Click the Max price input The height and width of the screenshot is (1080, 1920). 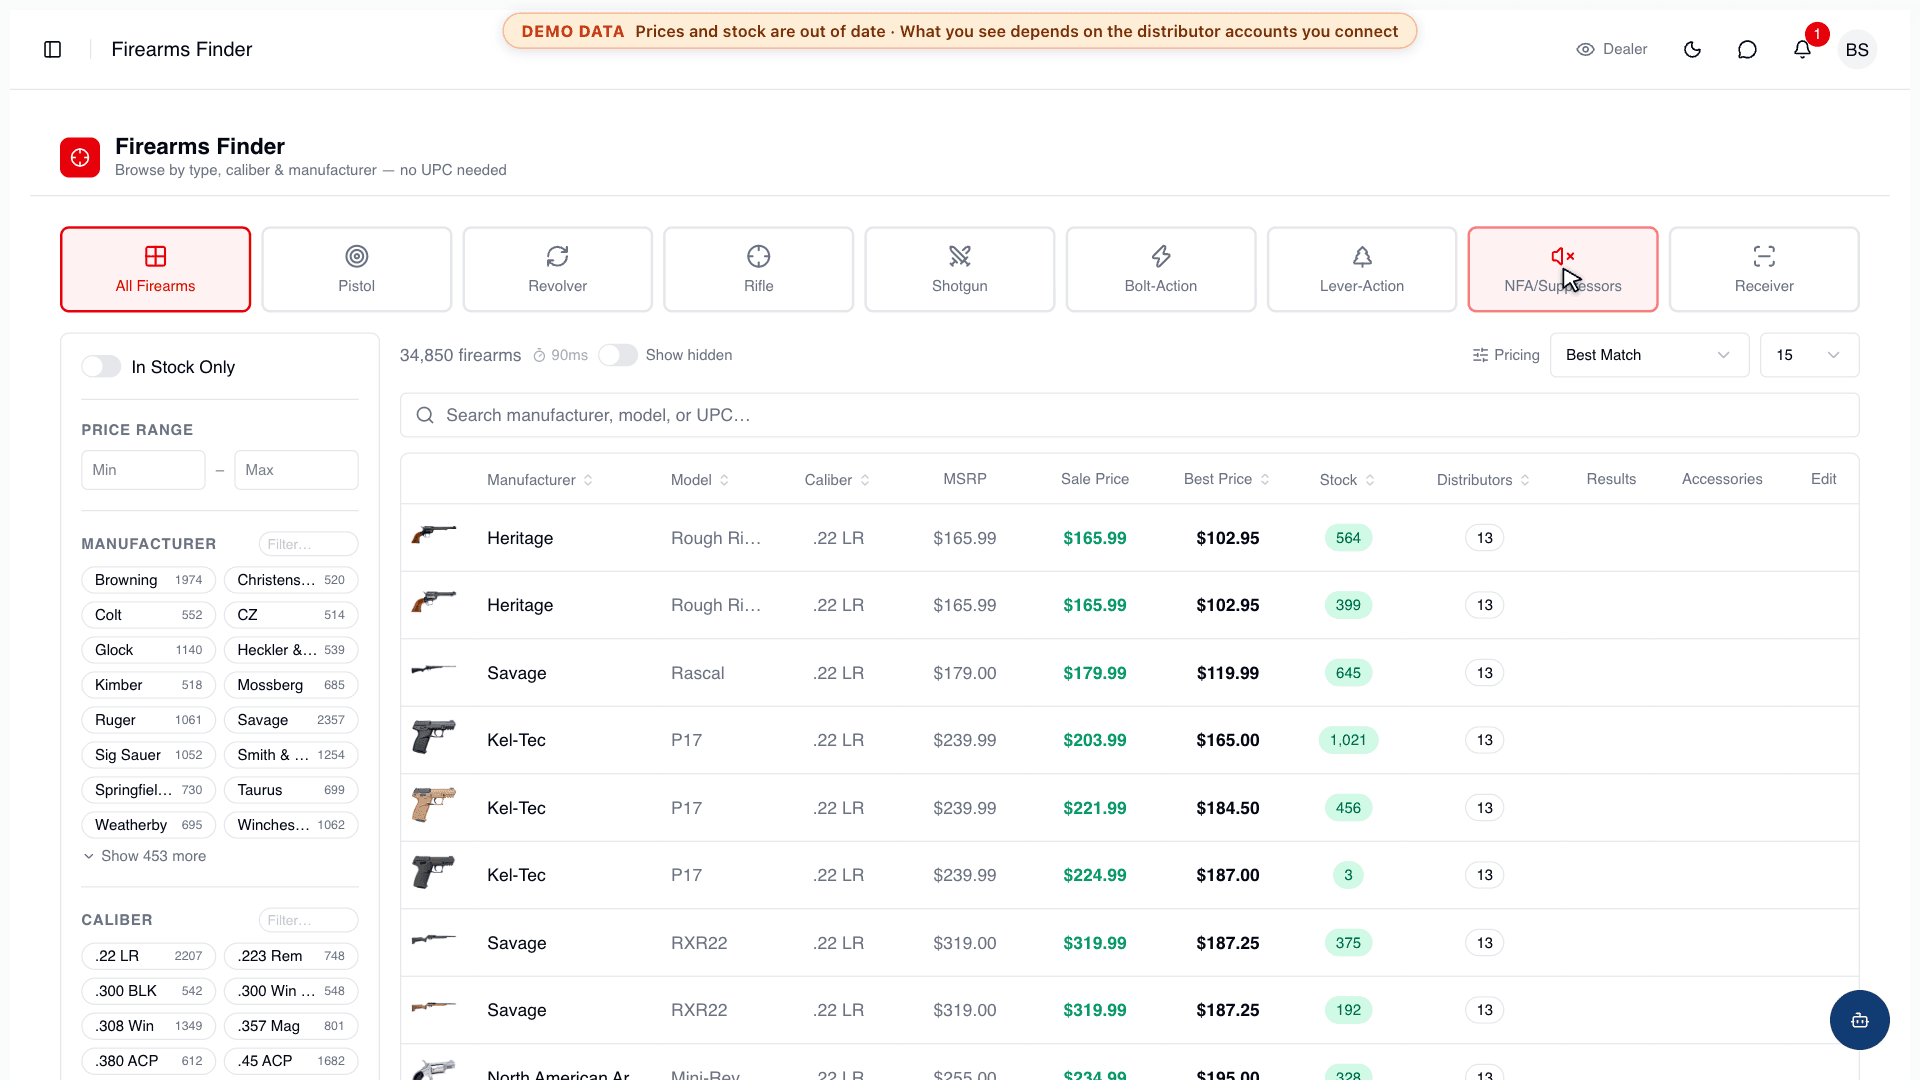tap(296, 470)
